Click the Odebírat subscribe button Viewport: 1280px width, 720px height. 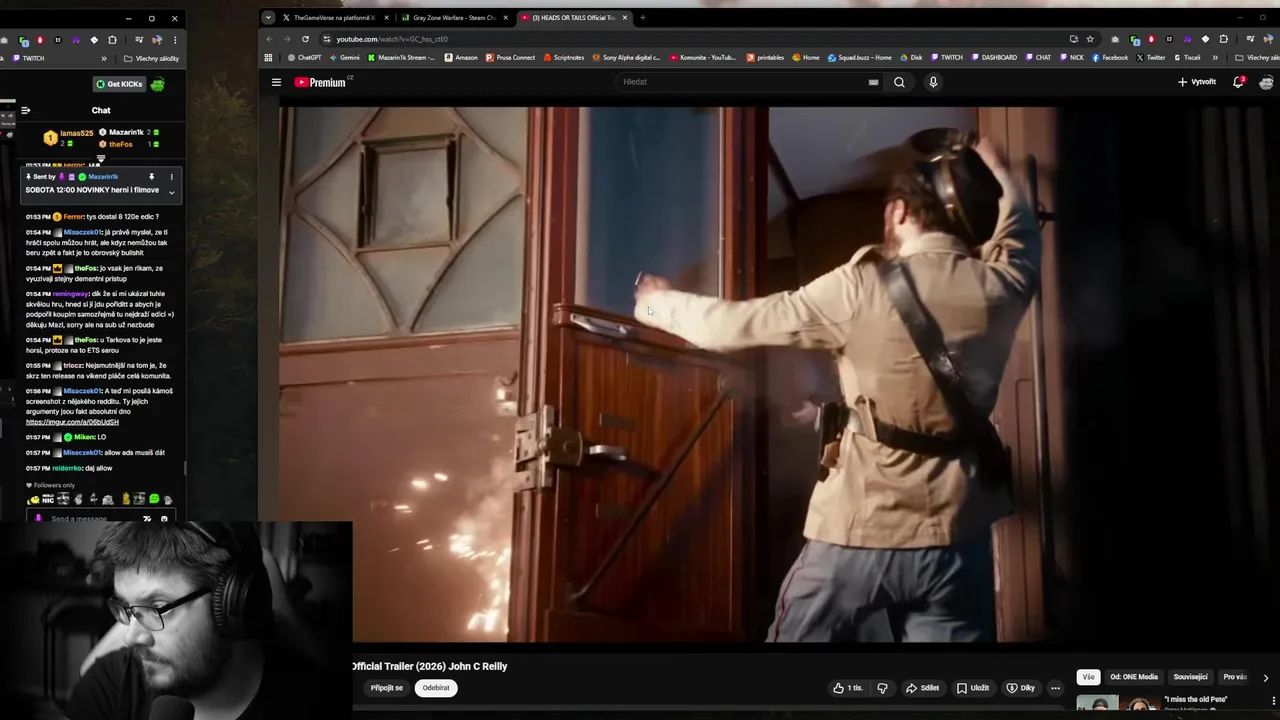click(436, 688)
